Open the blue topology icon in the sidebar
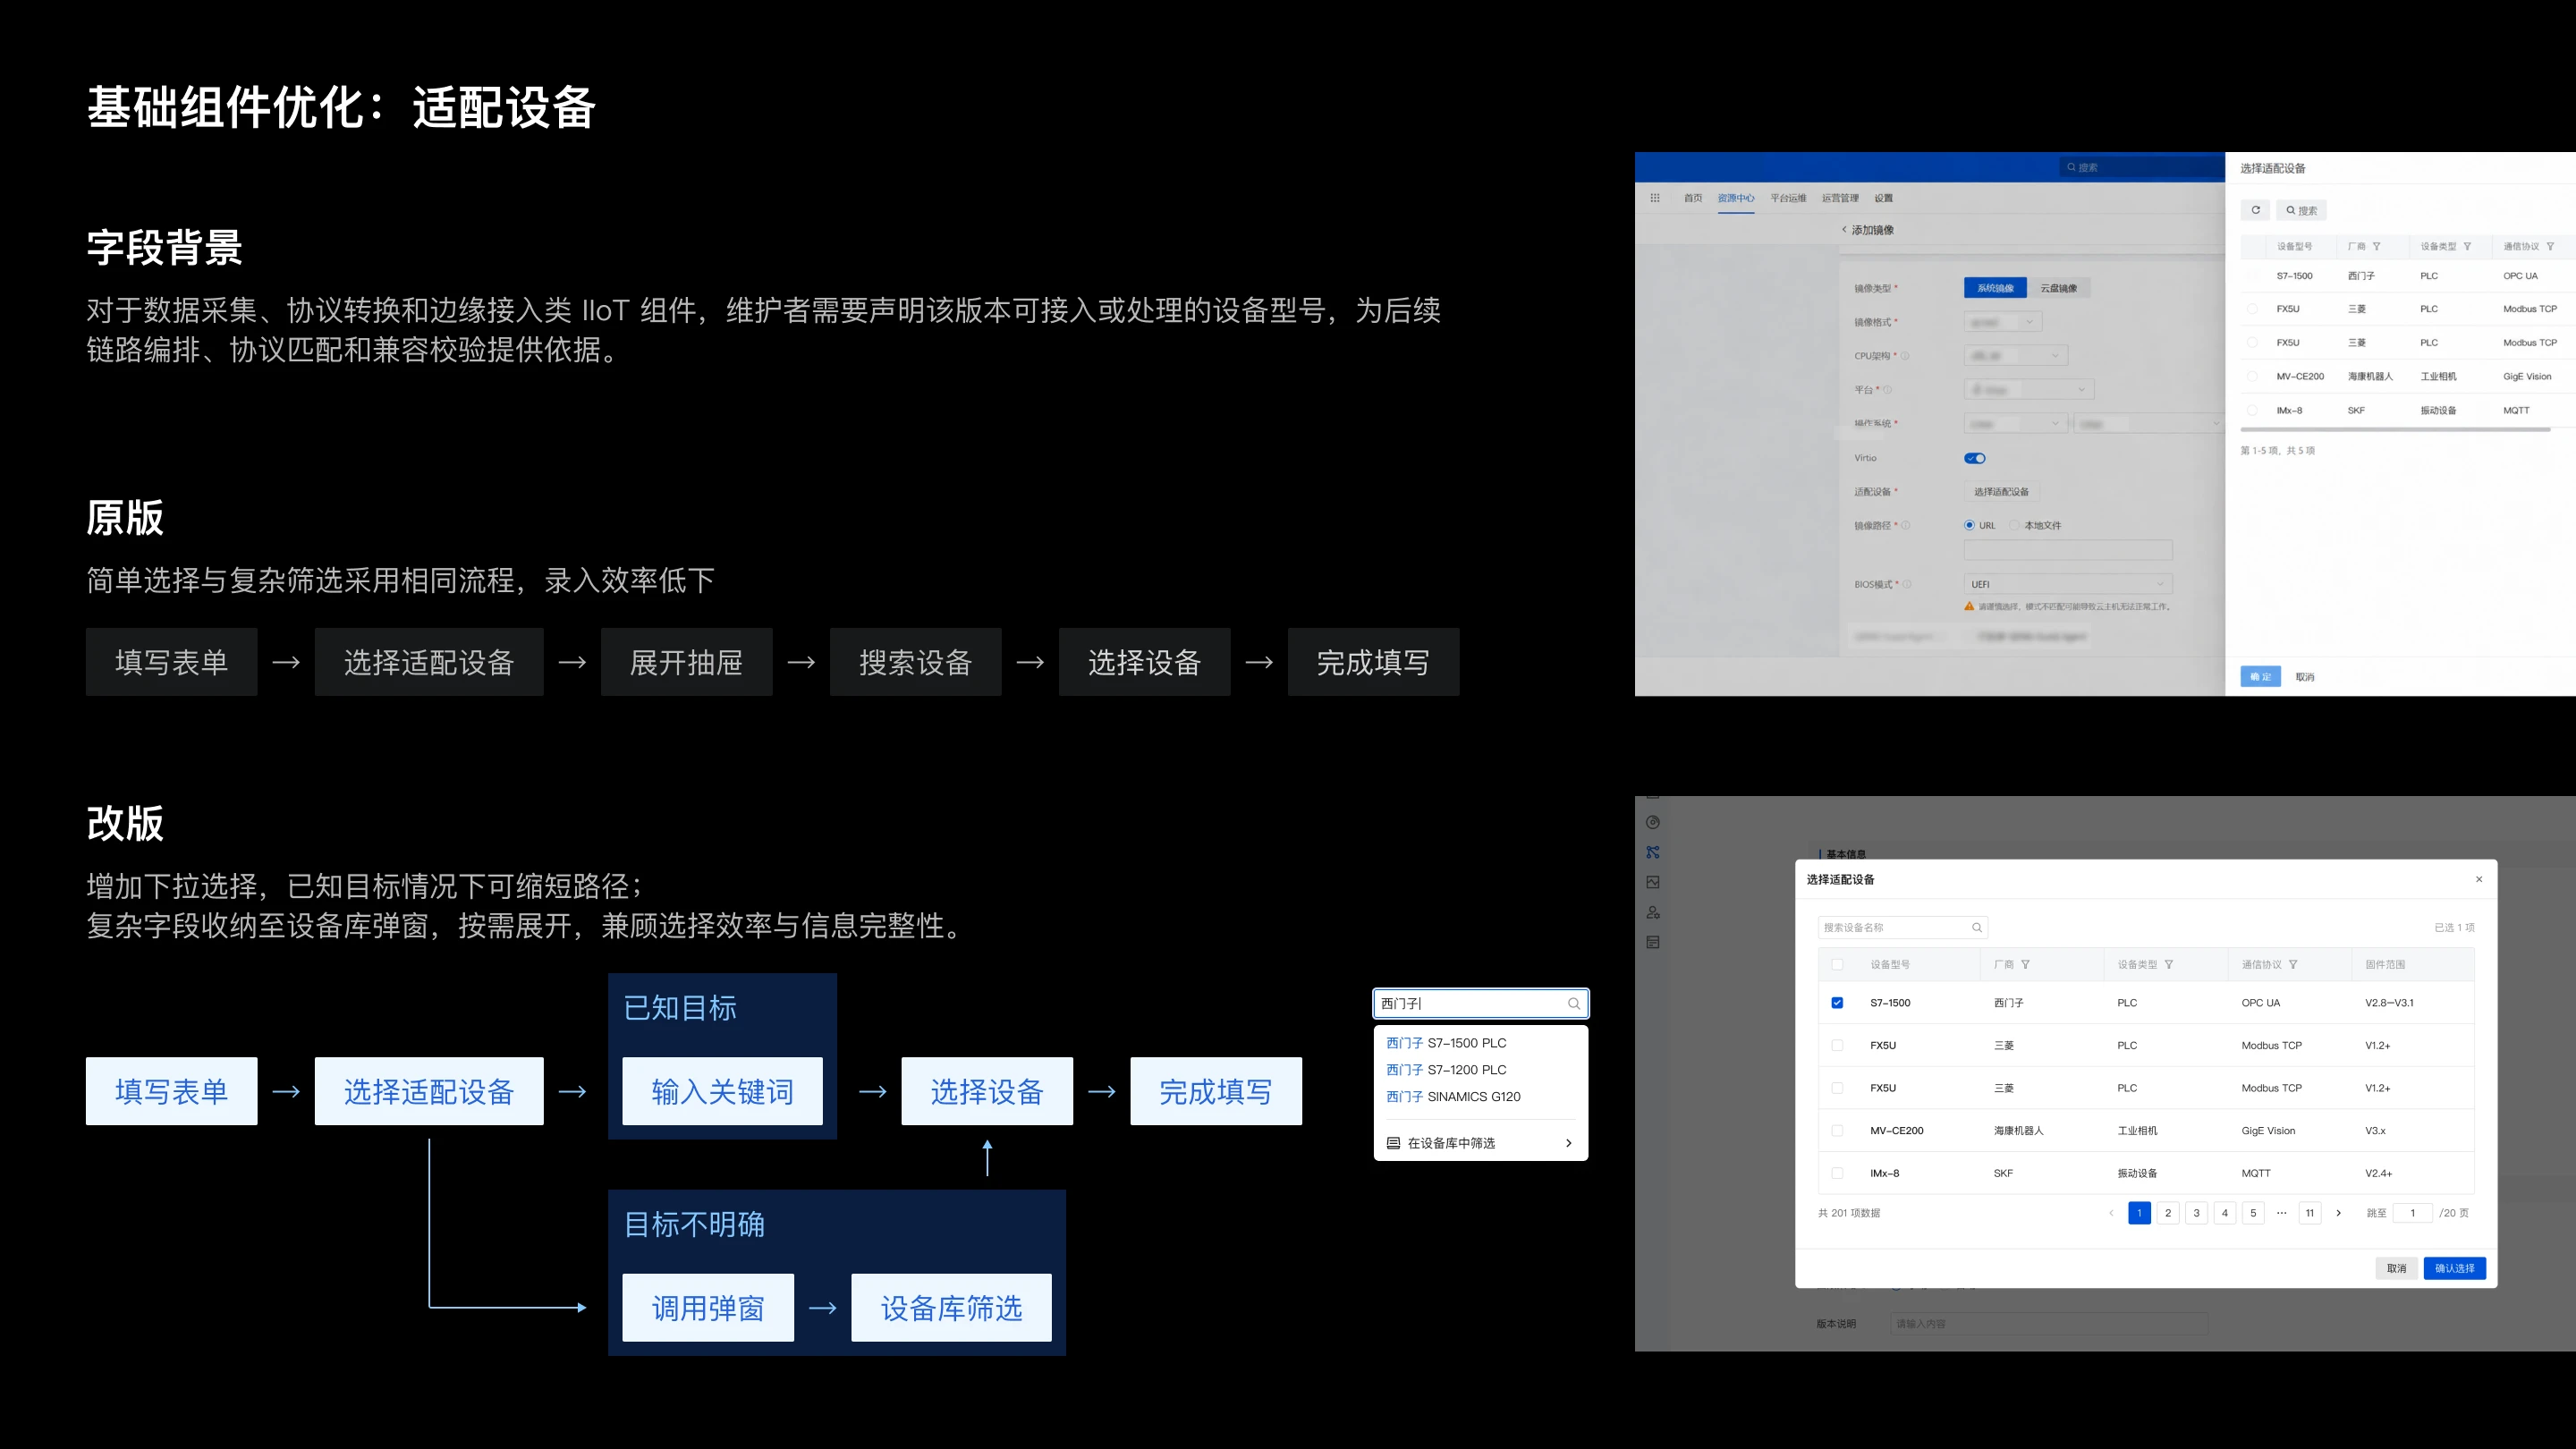The height and width of the screenshot is (1449, 2576). (1653, 853)
